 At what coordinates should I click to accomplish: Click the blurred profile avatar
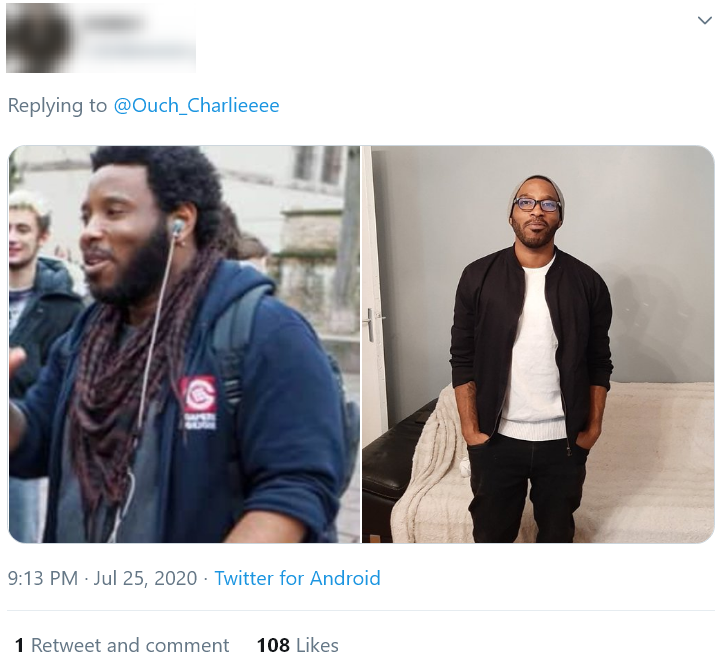pos(39,38)
